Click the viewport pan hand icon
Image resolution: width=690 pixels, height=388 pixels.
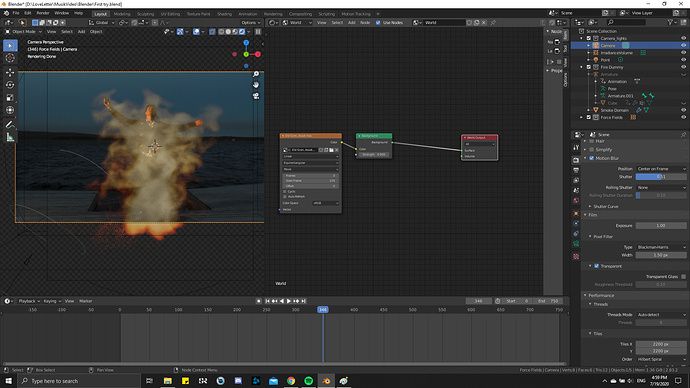coord(256,85)
